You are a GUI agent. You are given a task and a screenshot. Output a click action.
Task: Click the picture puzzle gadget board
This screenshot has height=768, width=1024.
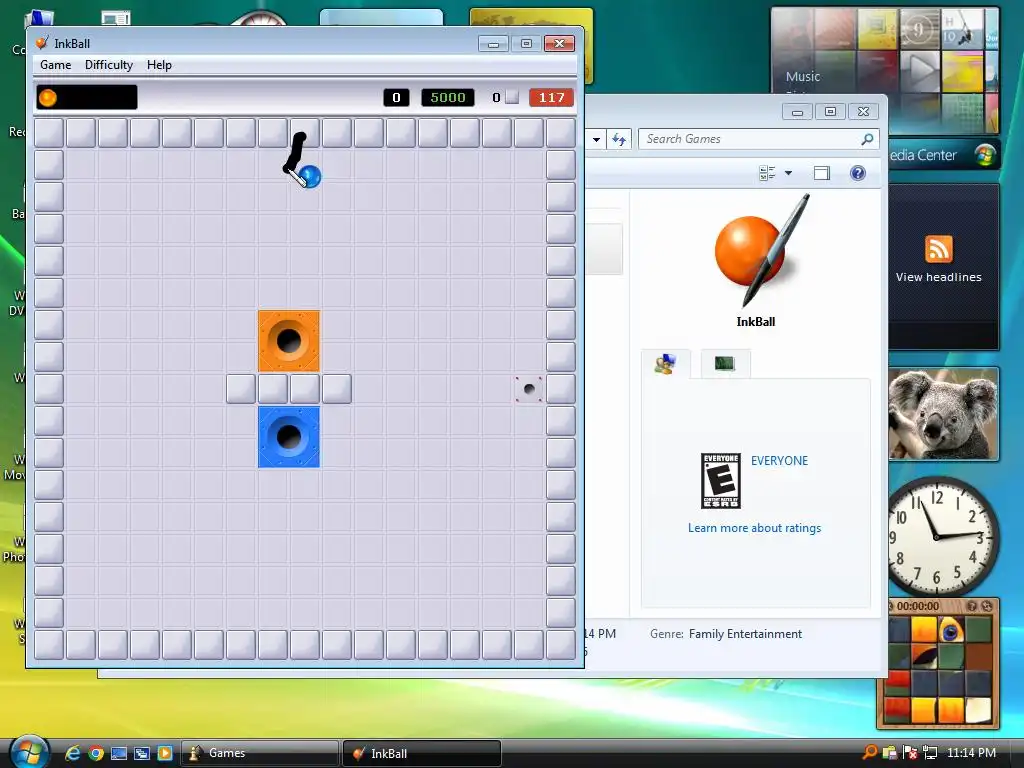click(939, 669)
